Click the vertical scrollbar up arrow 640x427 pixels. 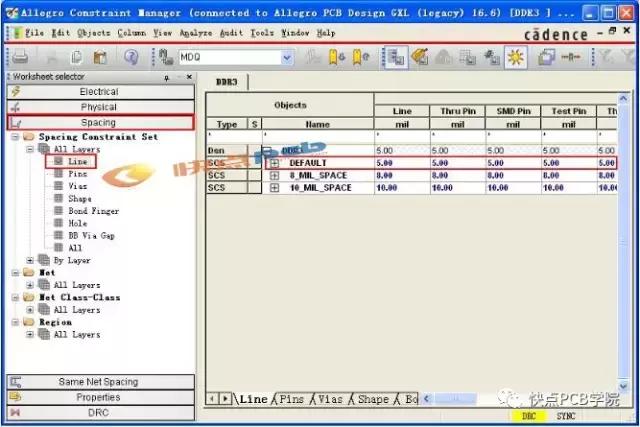(623, 98)
